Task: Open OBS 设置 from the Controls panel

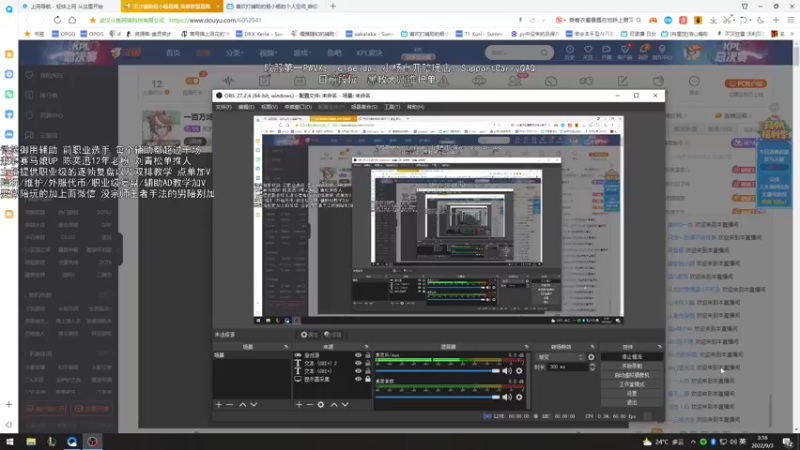Action: [x=632, y=393]
